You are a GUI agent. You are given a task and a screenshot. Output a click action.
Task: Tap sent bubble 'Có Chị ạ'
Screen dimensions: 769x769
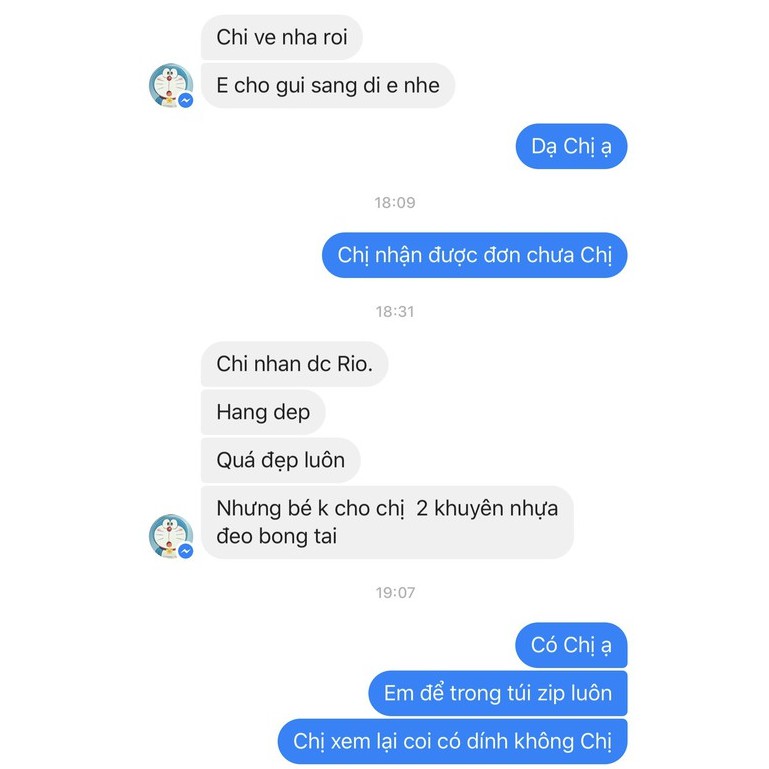571,645
